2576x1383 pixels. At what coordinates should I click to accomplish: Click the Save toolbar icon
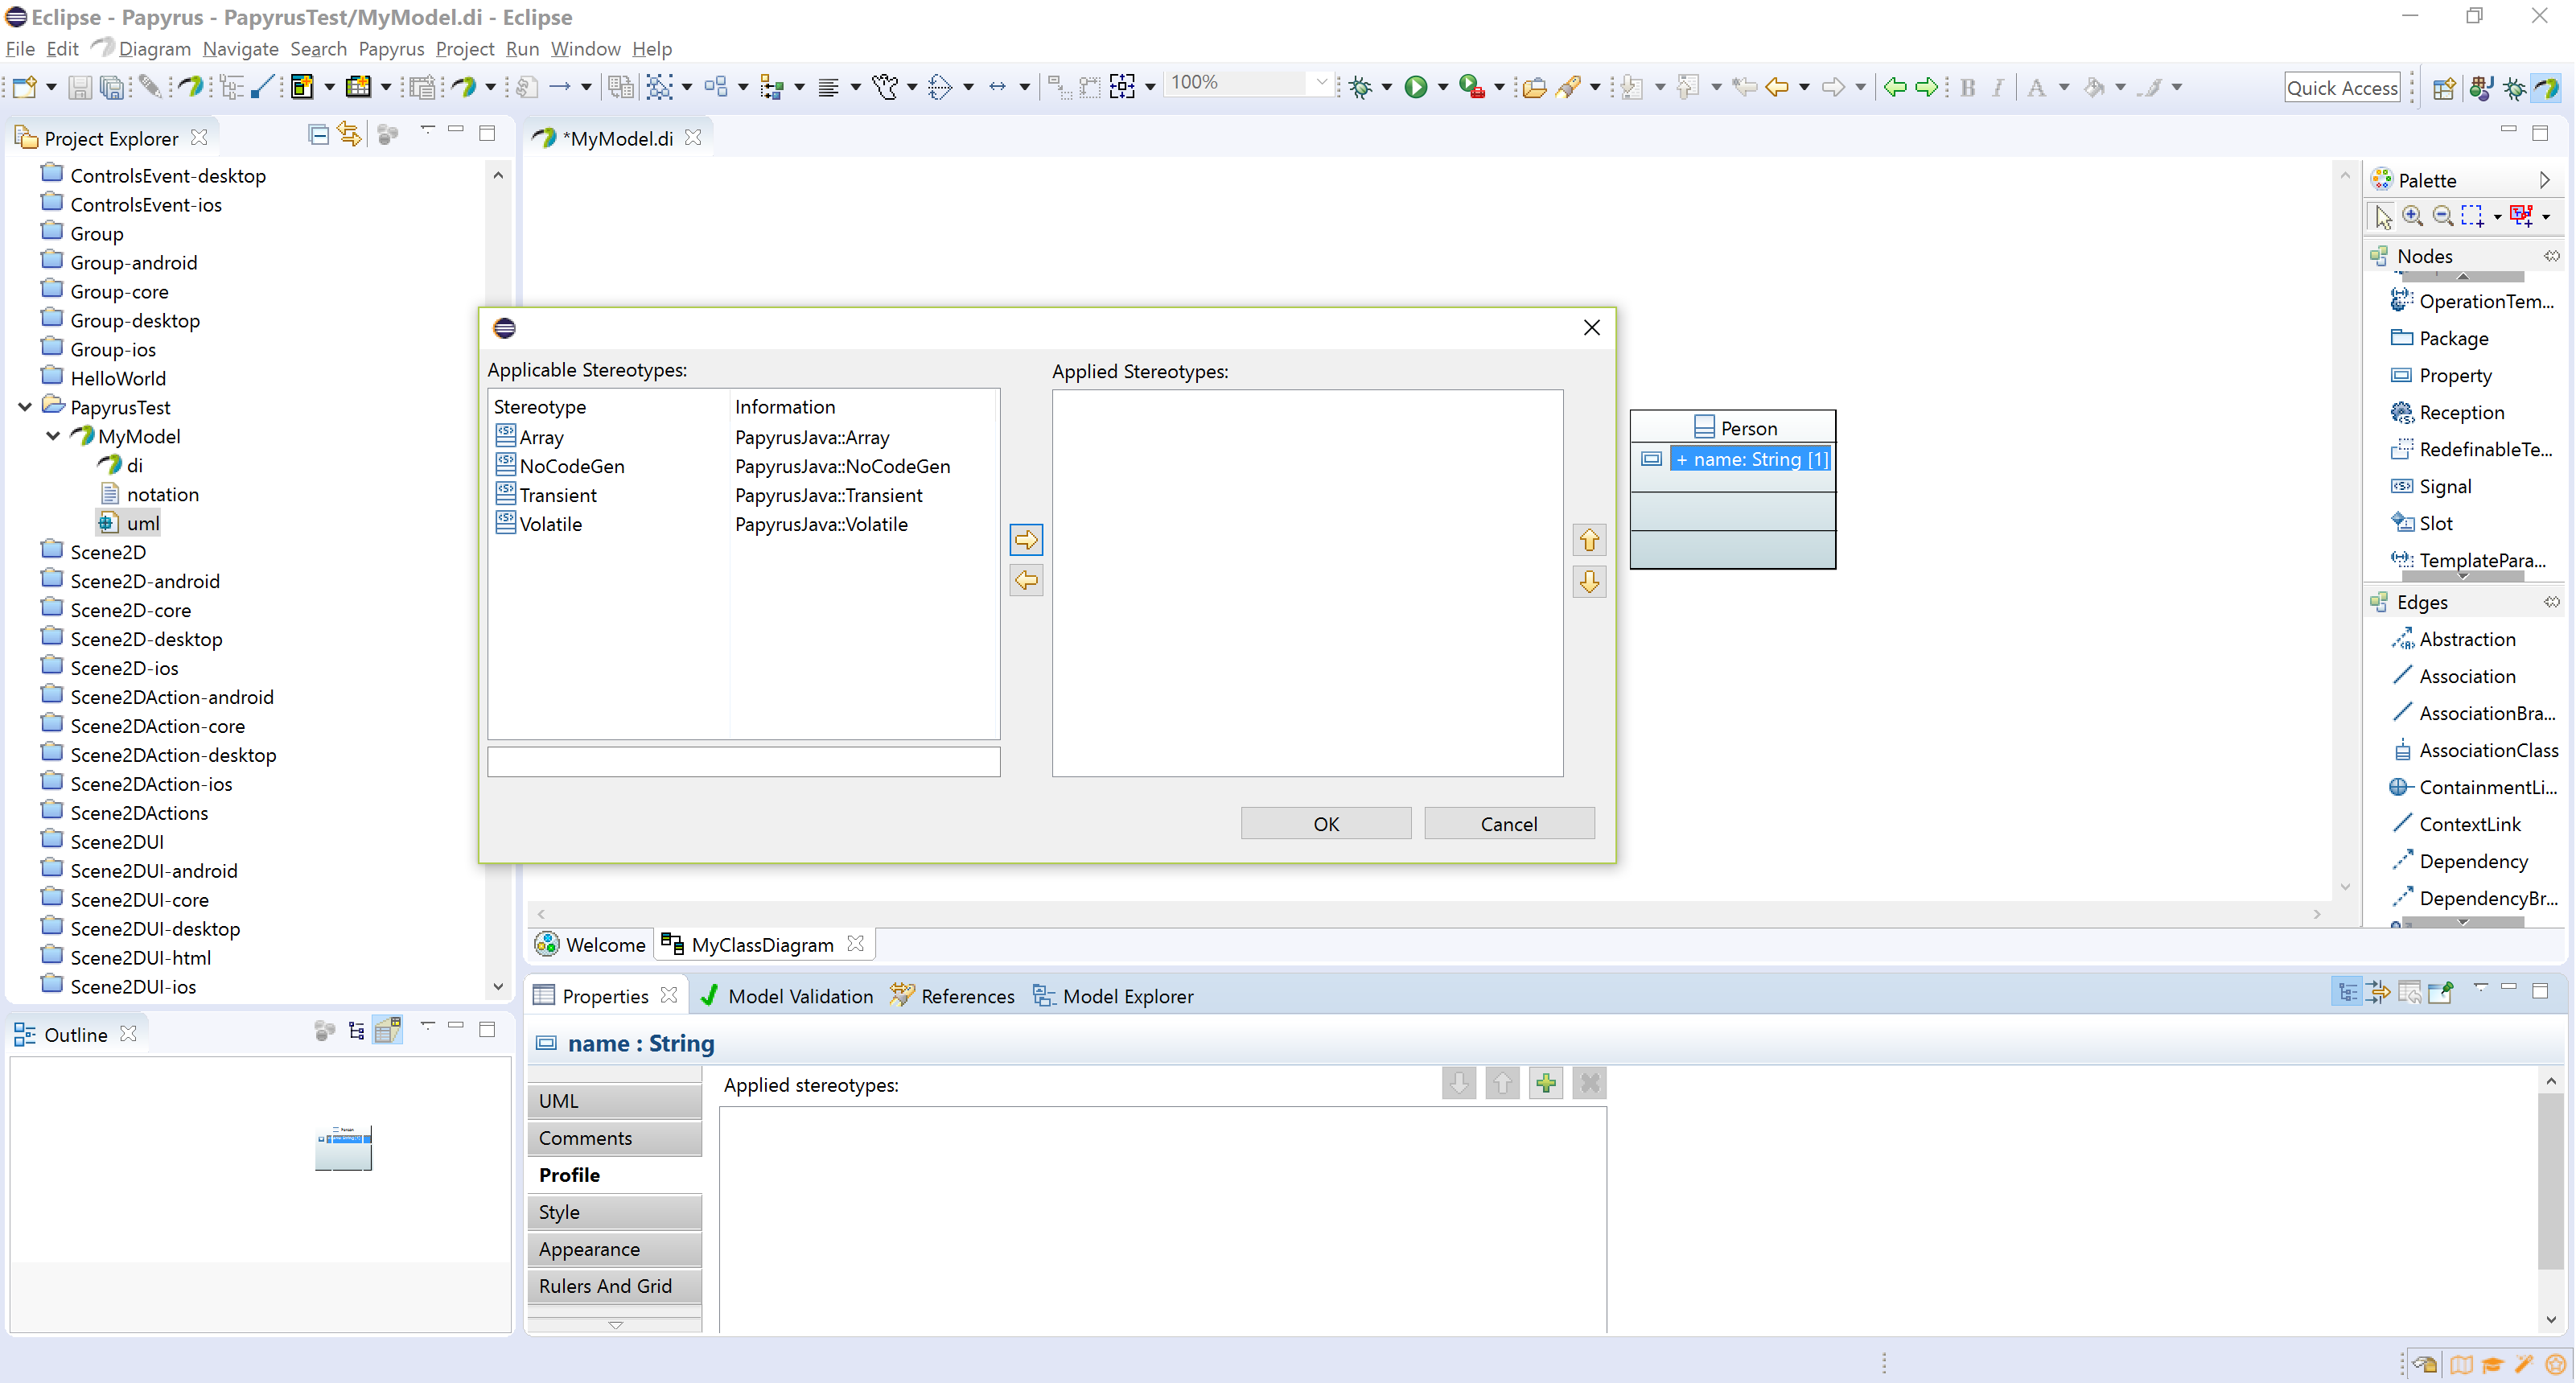click(x=79, y=87)
